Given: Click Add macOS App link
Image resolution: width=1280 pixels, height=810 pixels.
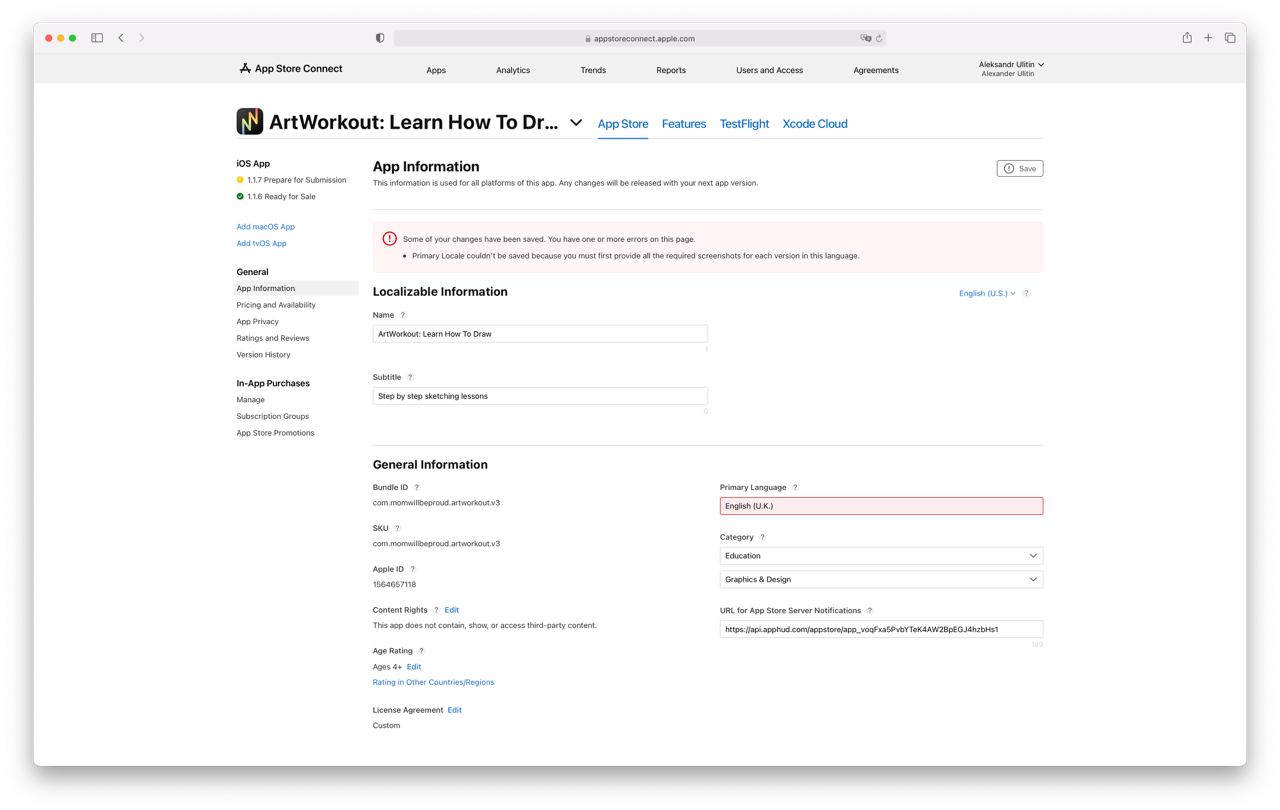Looking at the screenshot, I should (266, 227).
